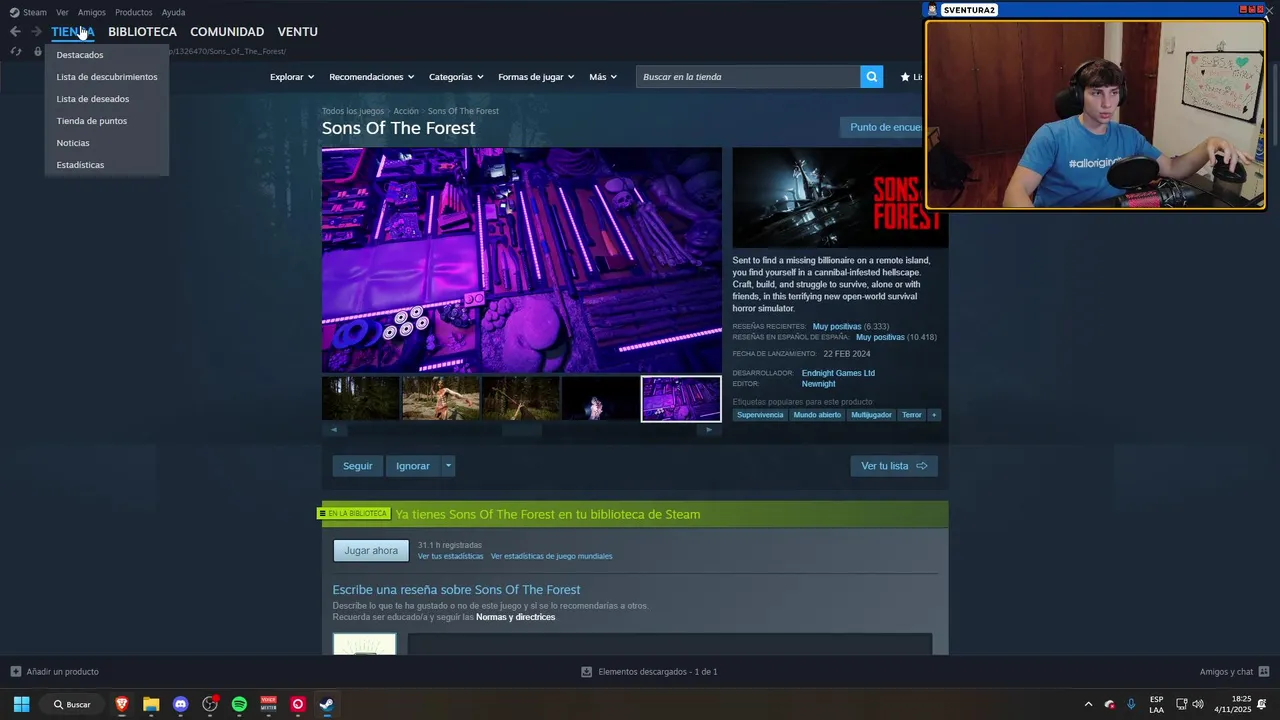Screen dimensions: 1280x720
Task: Open the red circle app on taskbar
Action: pyautogui.click(x=297, y=704)
